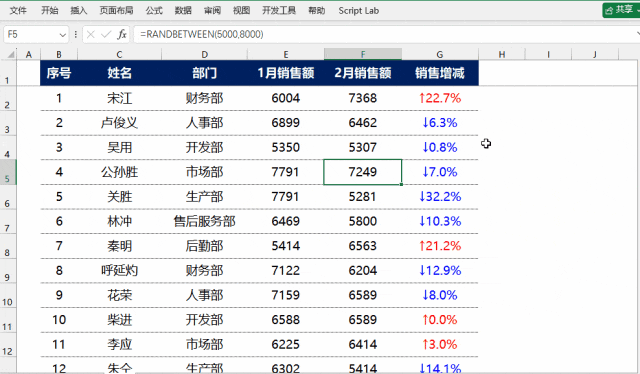The height and width of the screenshot is (374, 640).
Task: Click inside the formula bar RANDBETWEEN text
Action: [x=202, y=34]
